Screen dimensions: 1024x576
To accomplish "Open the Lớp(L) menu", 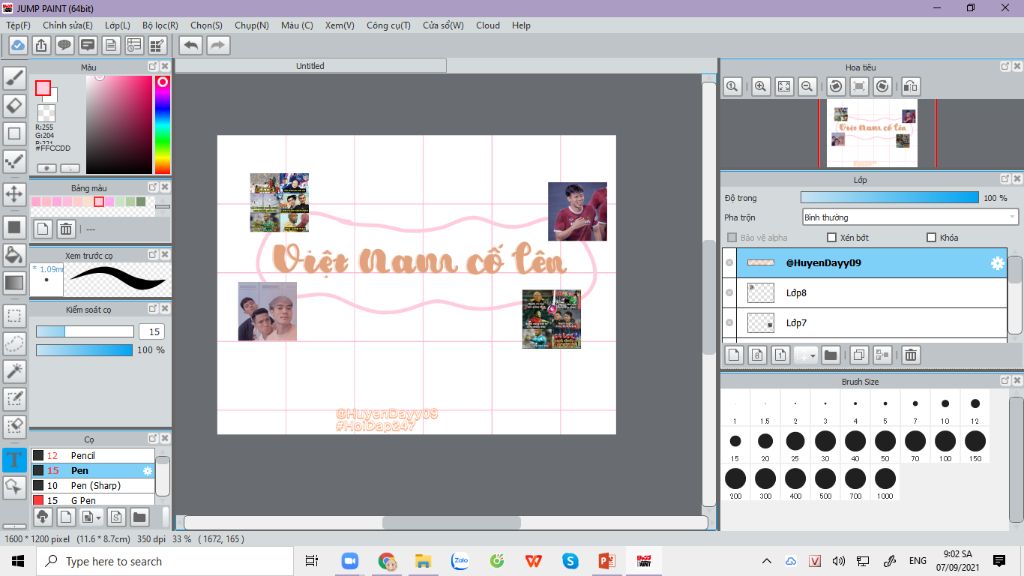I will 118,25.
